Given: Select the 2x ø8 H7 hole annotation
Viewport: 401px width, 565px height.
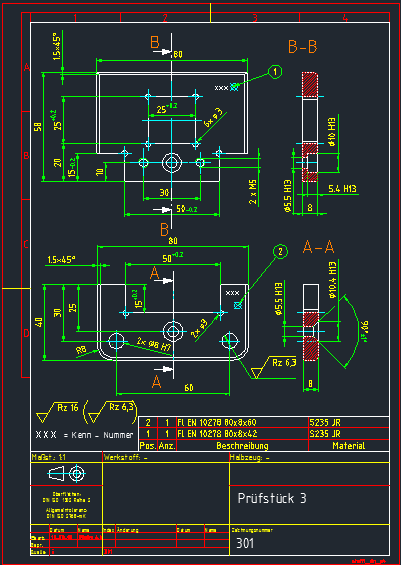Looking at the screenshot, I should pyautogui.click(x=153, y=343).
